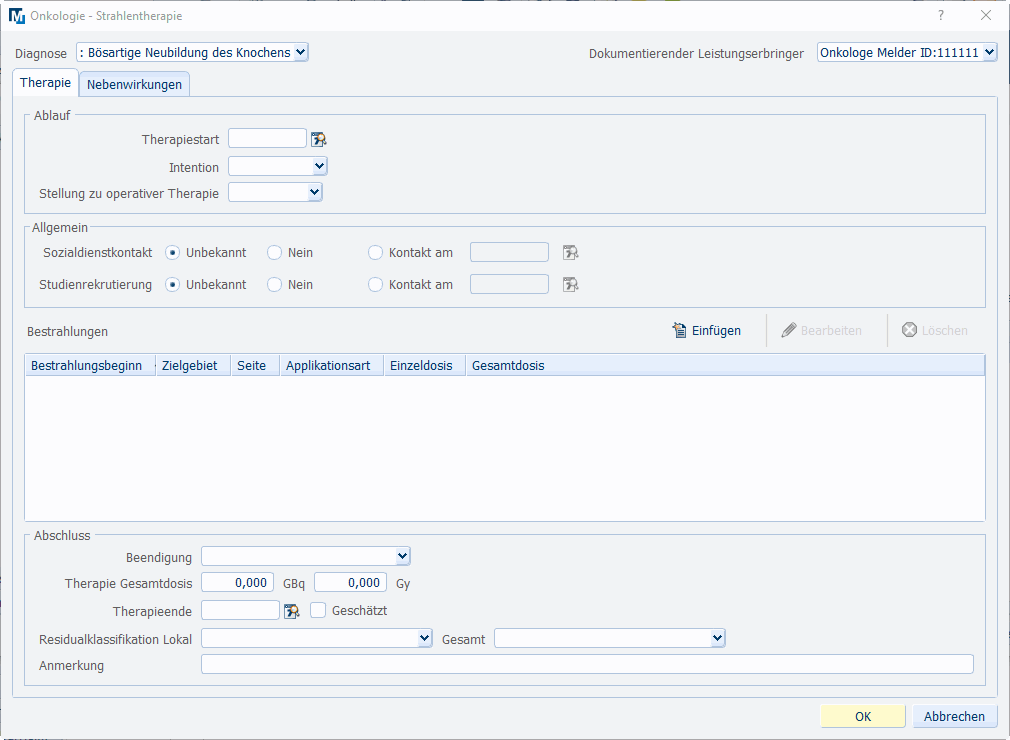
Task: Select Kontakt am for Studienrekrutierung
Action: [x=376, y=285]
